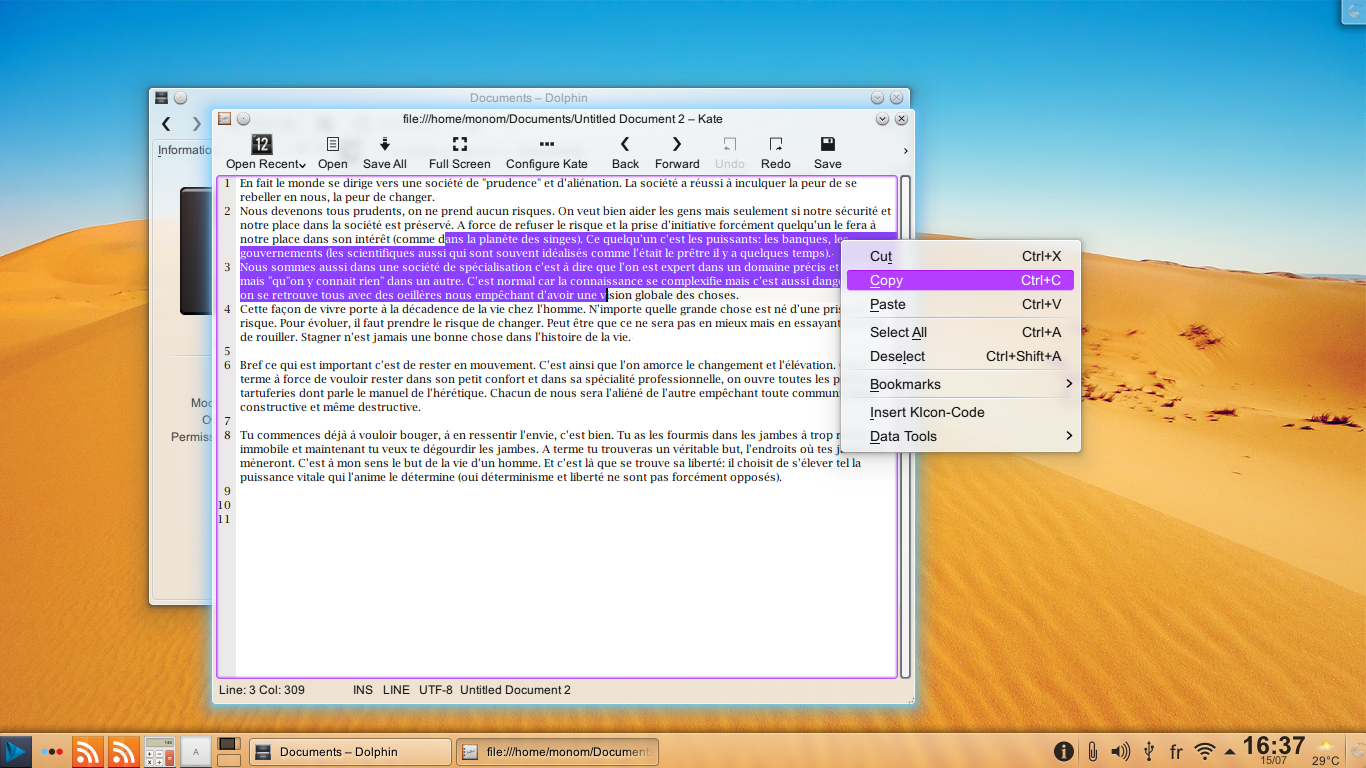Select the Information tab in Dolphin
Screen dimensions: 1366x768
click(x=186, y=150)
